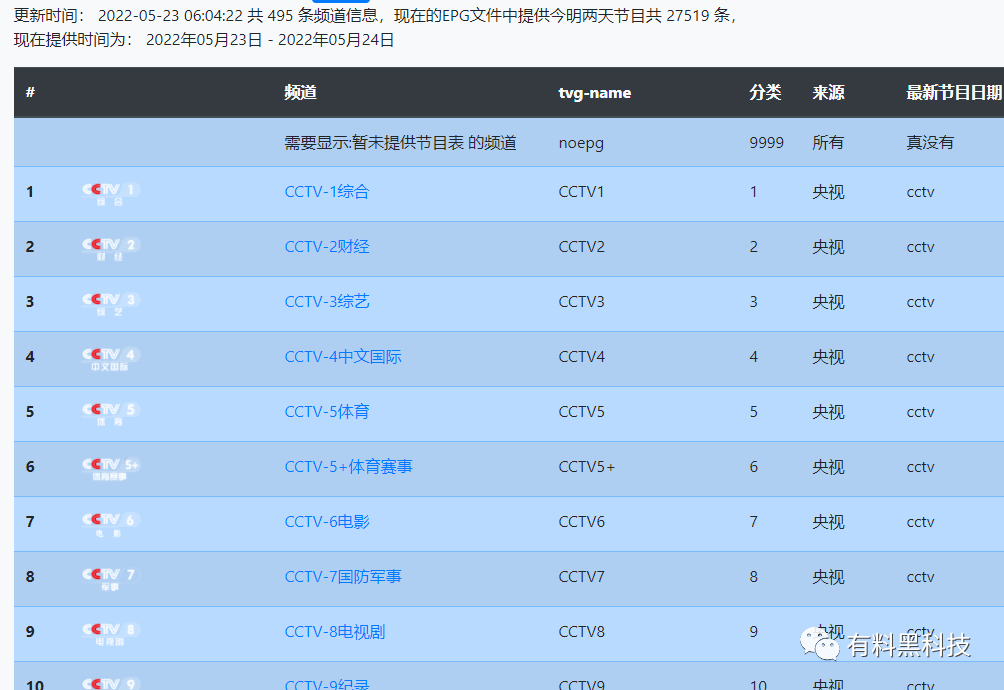Click the CCTV-4 channel logo
Image resolution: width=1004 pixels, height=690 pixels.
tap(111, 359)
